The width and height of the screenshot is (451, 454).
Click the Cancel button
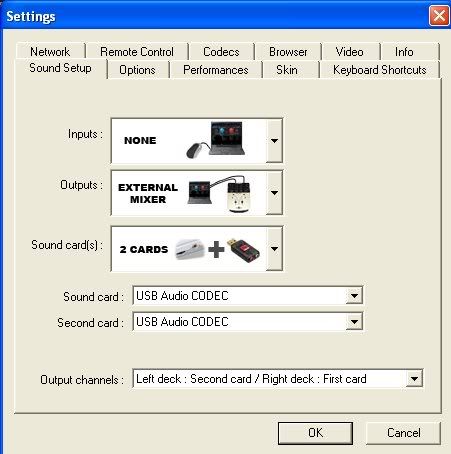click(403, 433)
